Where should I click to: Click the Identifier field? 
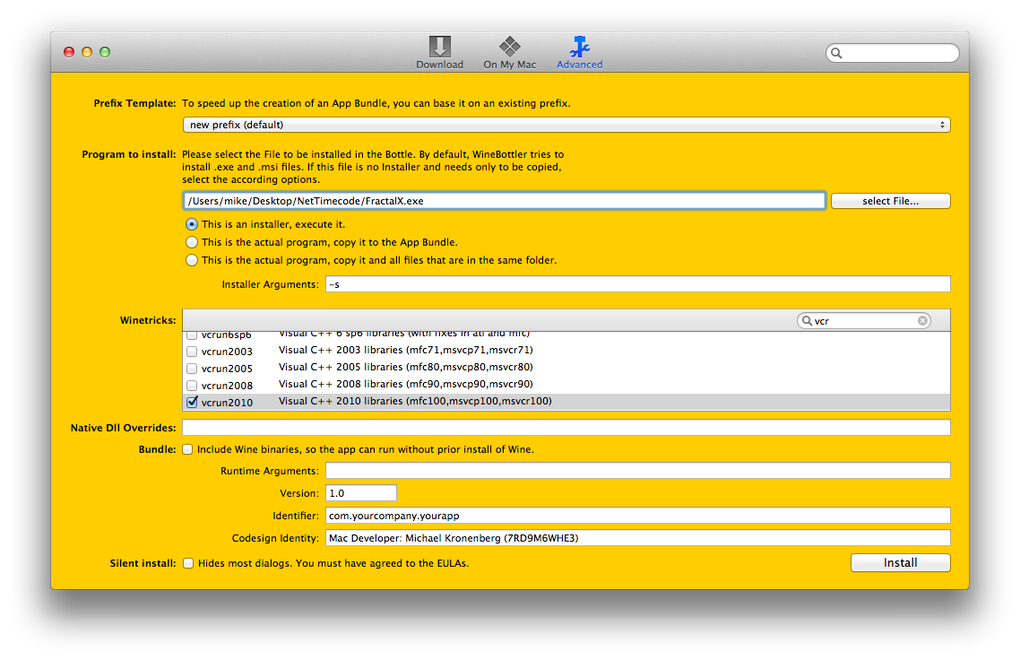click(x=638, y=516)
